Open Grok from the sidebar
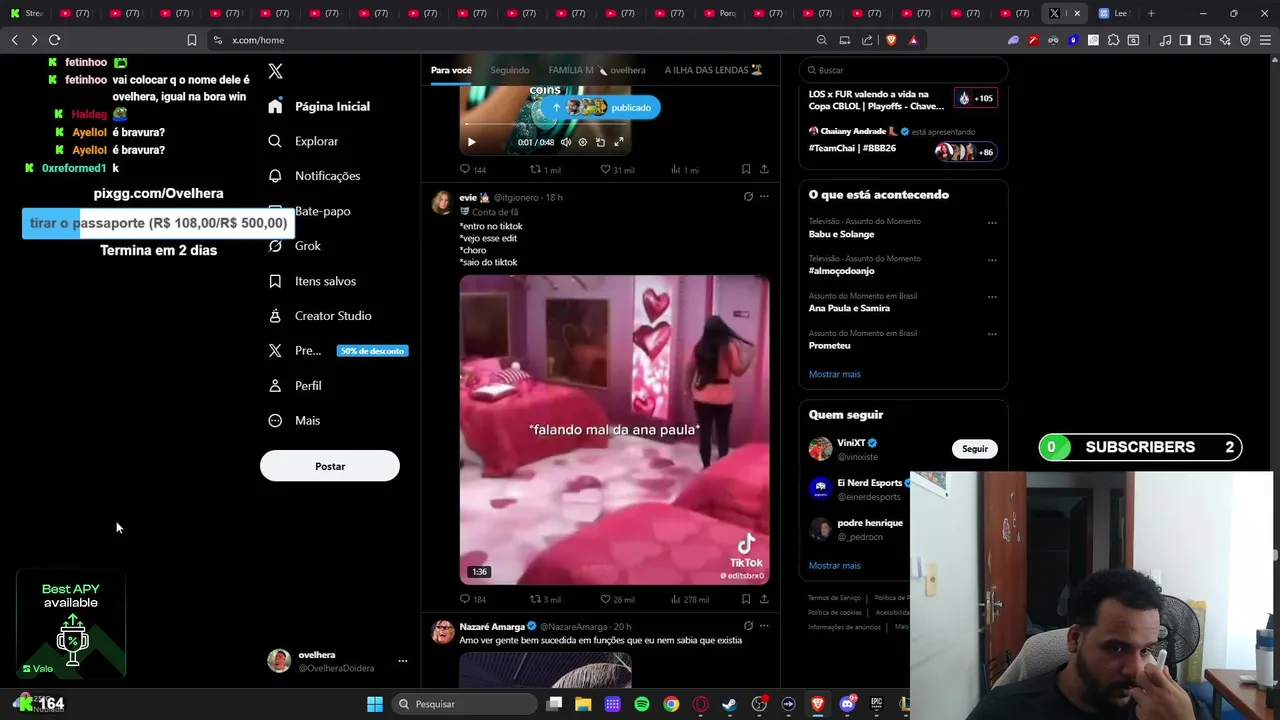 coord(295,246)
